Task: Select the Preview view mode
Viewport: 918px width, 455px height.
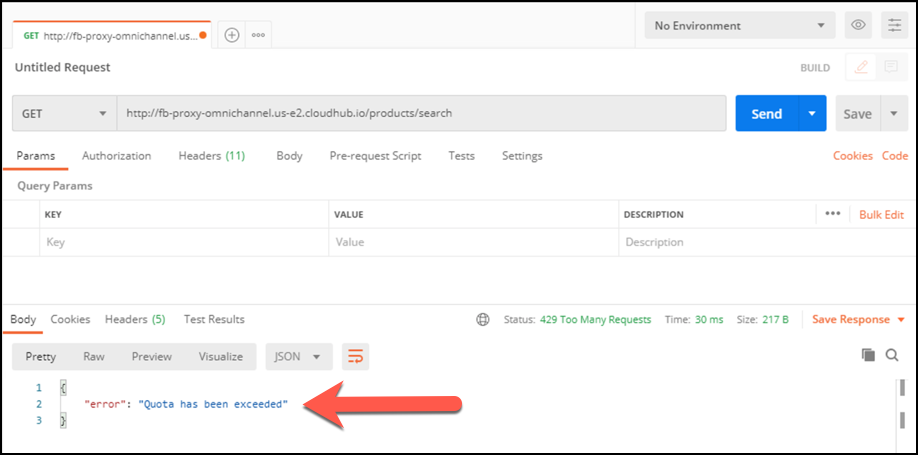Action: [152, 357]
